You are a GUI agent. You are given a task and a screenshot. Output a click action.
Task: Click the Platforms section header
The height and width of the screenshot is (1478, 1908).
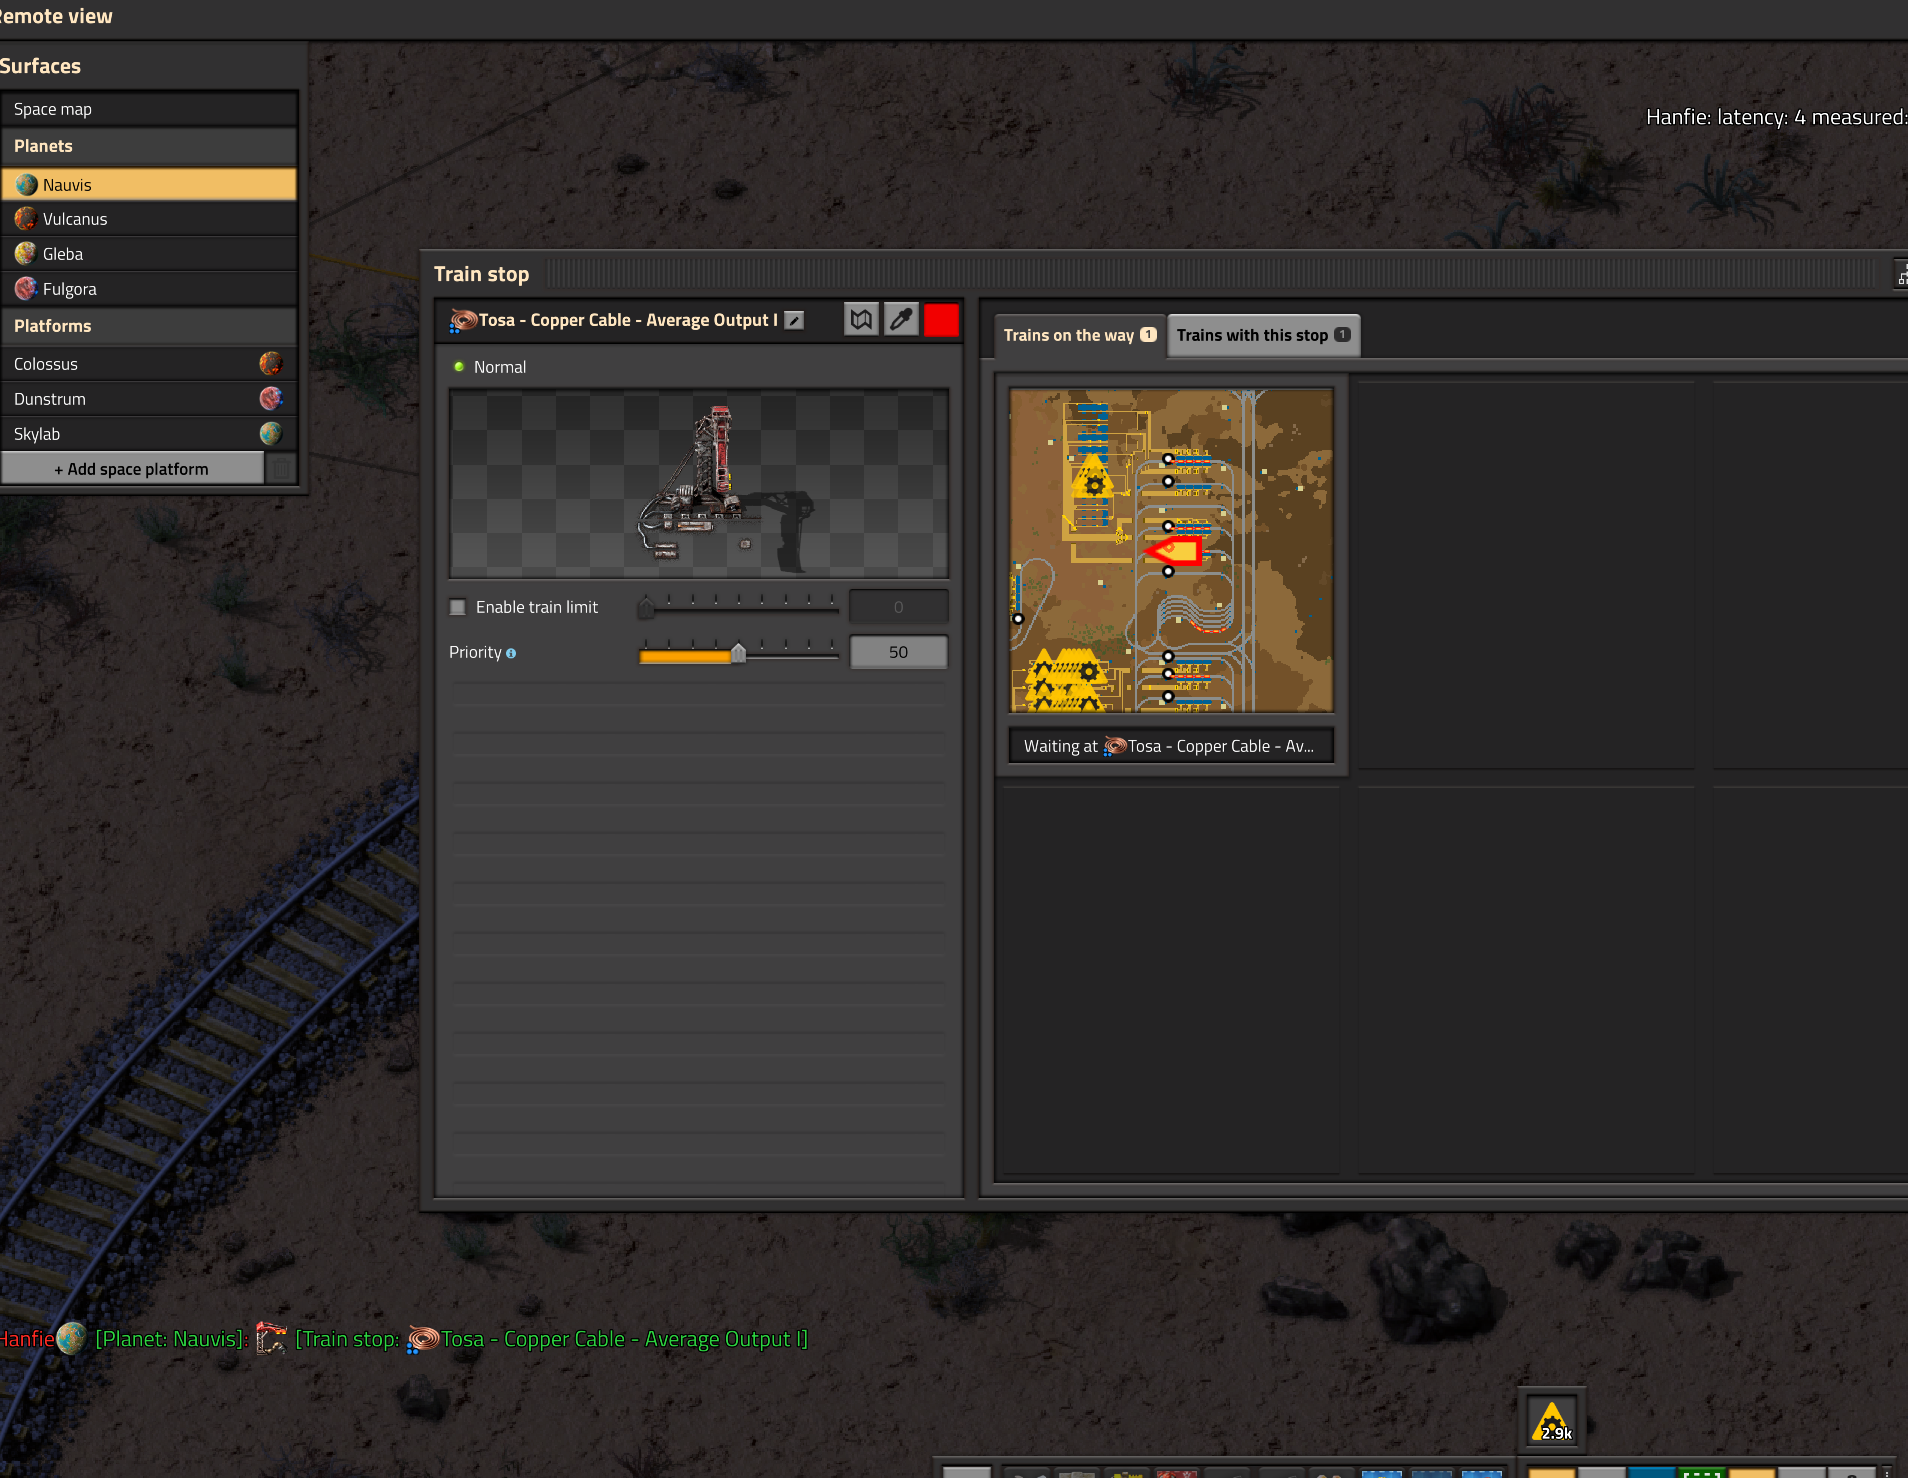click(x=149, y=326)
